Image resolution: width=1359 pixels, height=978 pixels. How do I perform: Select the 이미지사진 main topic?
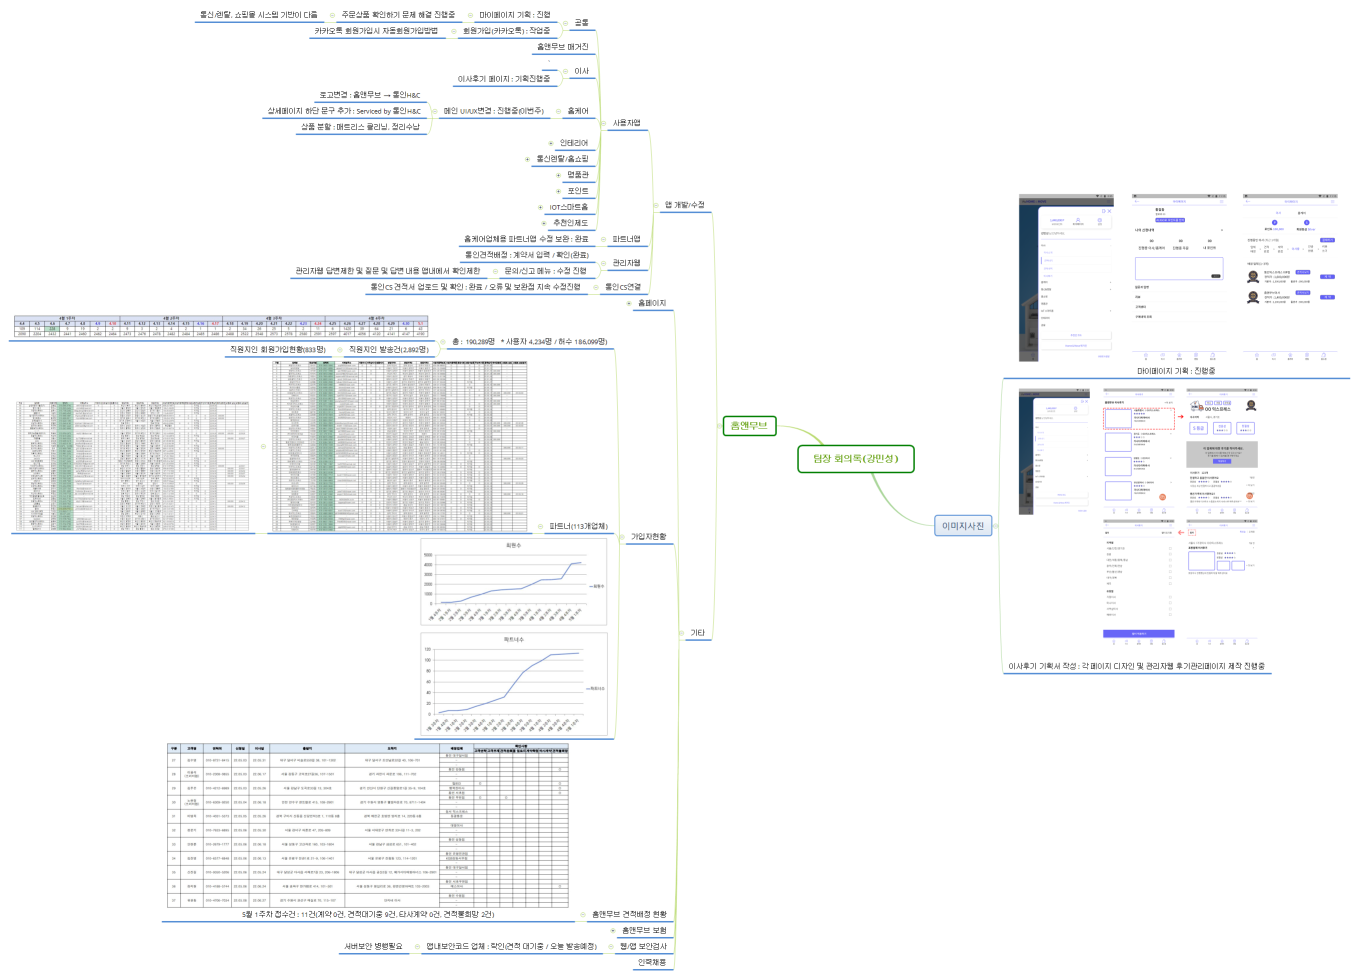(x=963, y=526)
